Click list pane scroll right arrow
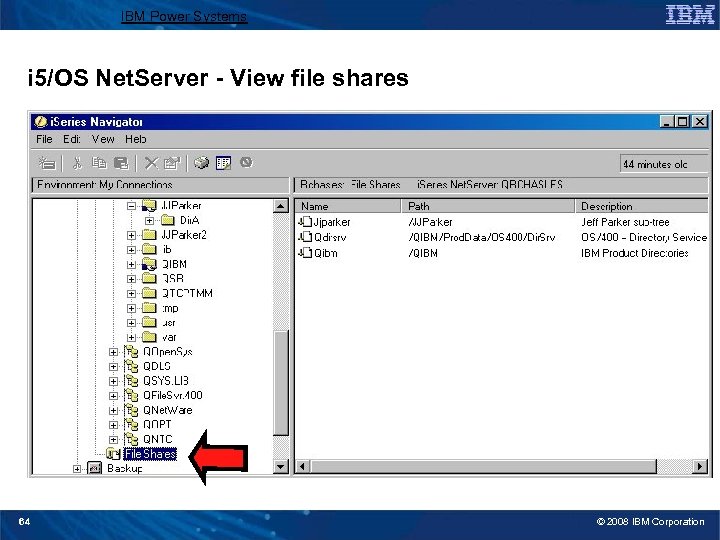Image resolution: width=720 pixels, height=540 pixels. coord(700,467)
